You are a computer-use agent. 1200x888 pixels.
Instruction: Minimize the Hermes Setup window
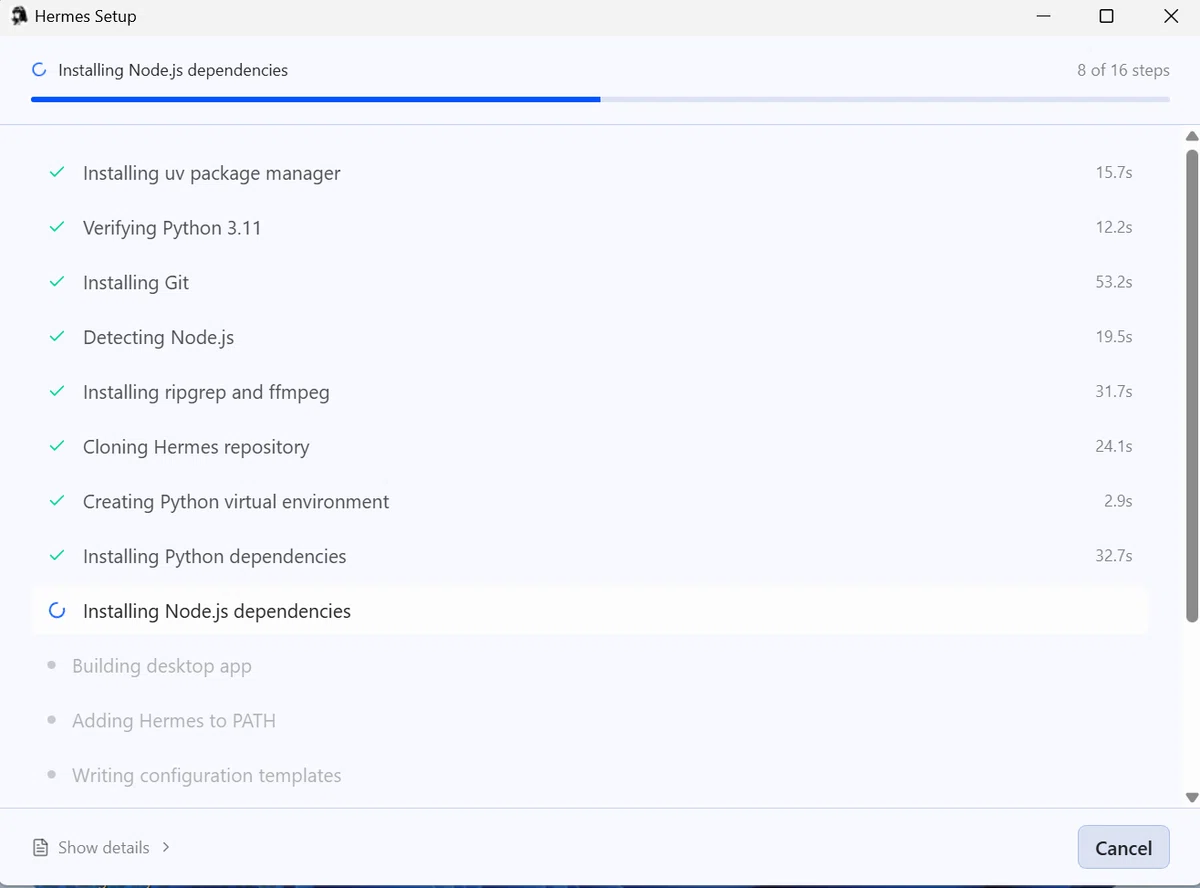[x=1044, y=16]
